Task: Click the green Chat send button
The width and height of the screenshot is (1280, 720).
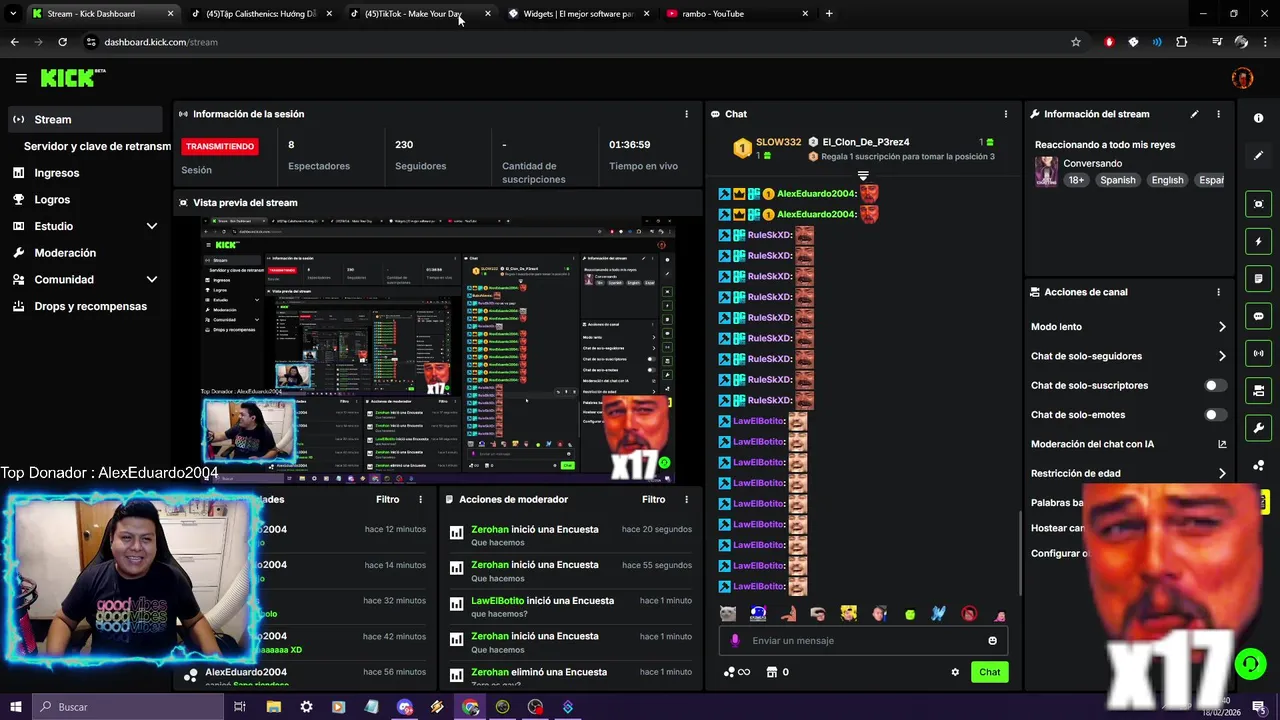Action: tap(989, 672)
